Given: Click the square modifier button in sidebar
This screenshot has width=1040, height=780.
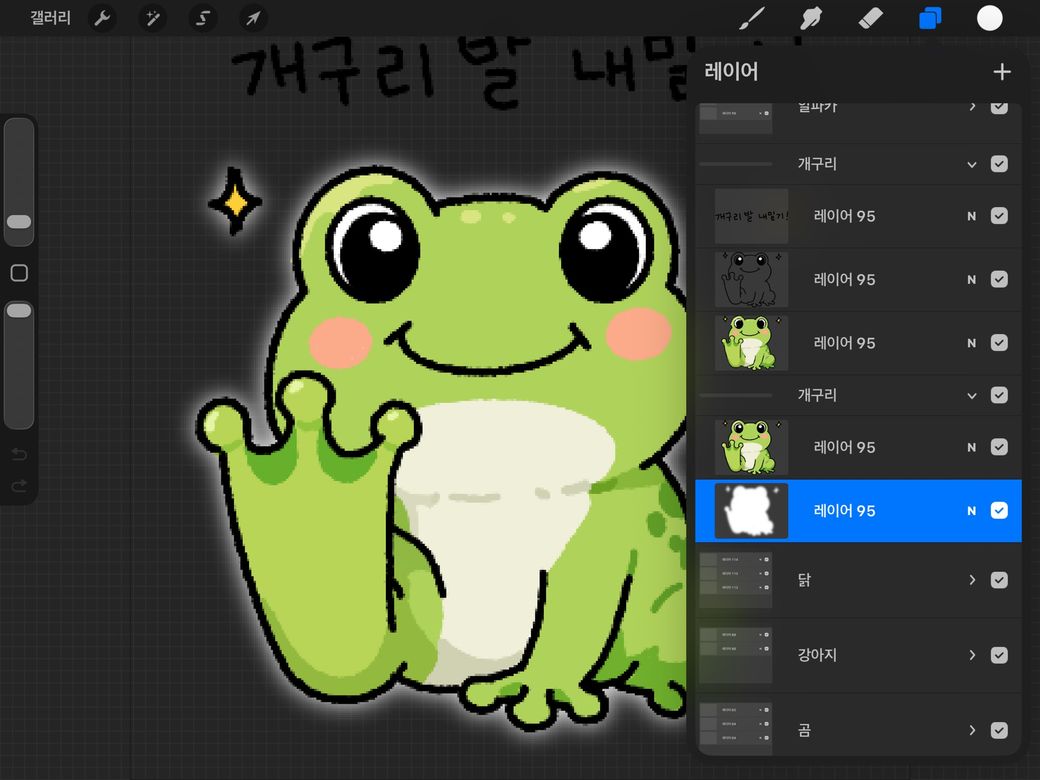Looking at the screenshot, I should point(19,273).
